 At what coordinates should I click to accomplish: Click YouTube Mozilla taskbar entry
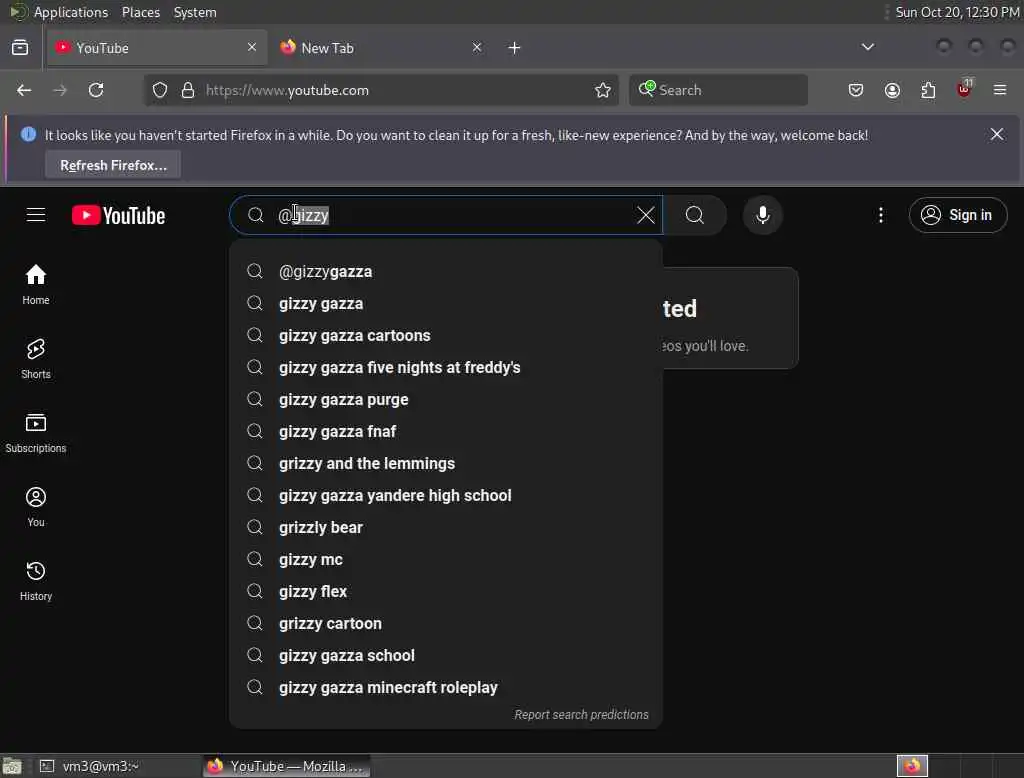[x=286, y=766]
